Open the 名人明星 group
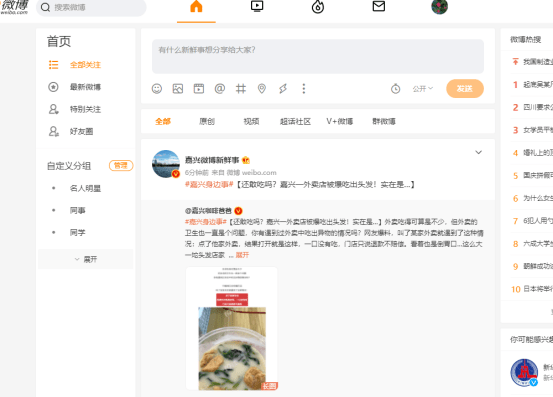 click(x=85, y=188)
